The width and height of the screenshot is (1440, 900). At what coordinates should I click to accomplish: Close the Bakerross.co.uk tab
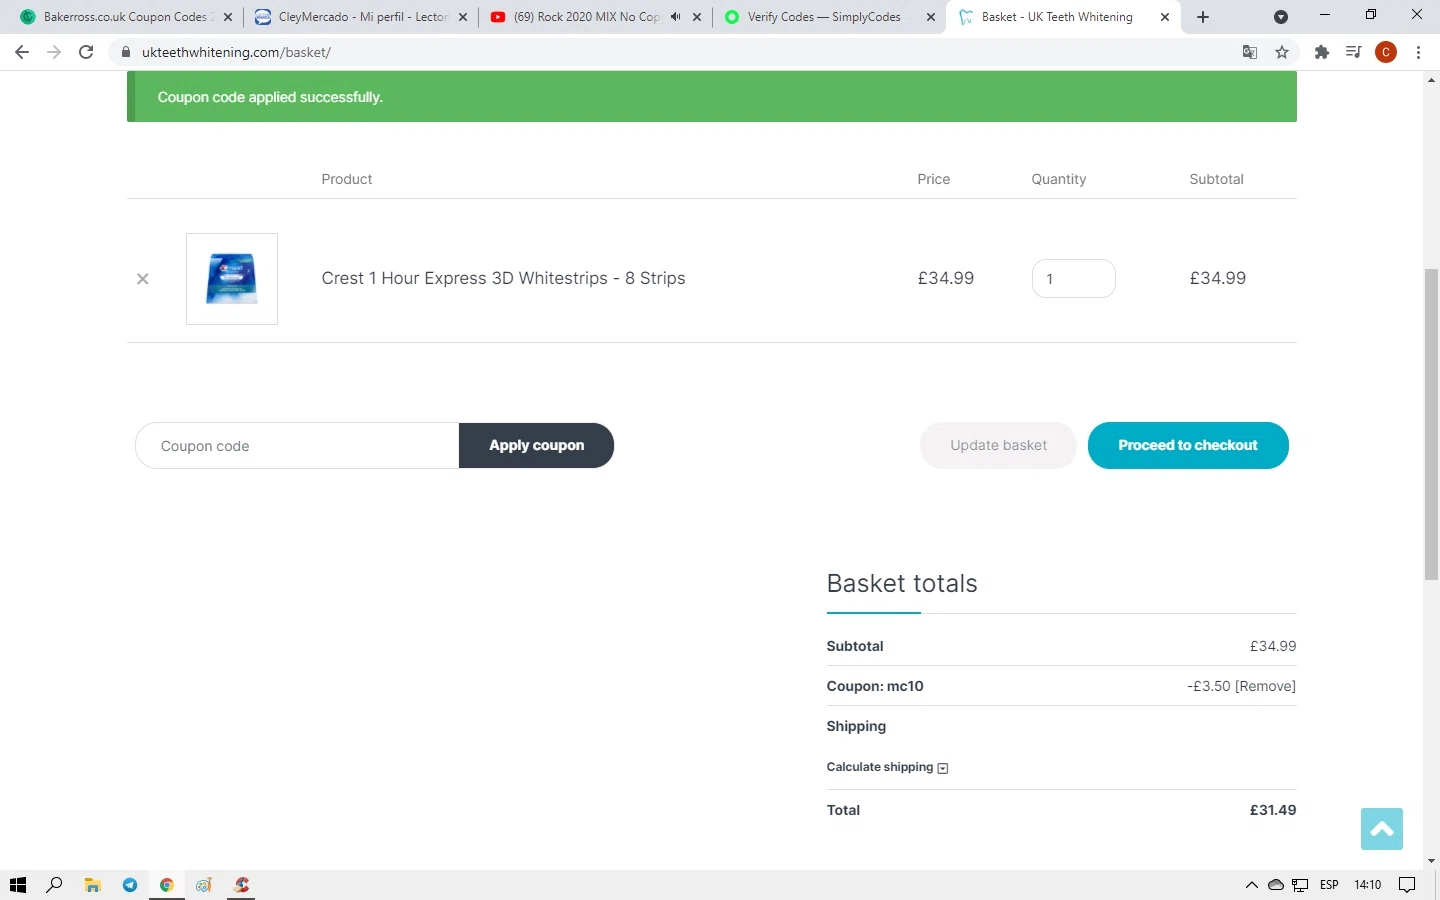(228, 17)
